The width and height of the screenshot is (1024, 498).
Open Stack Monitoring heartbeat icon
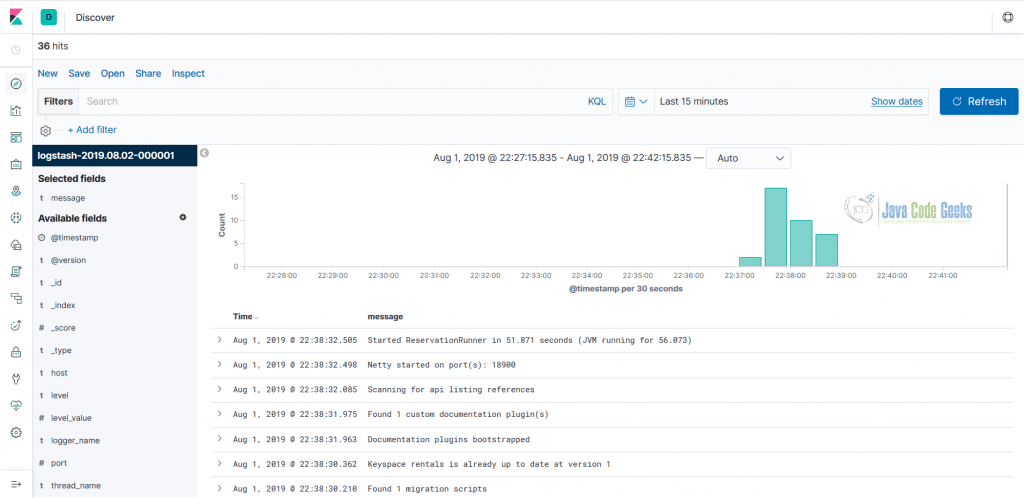coord(16,405)
